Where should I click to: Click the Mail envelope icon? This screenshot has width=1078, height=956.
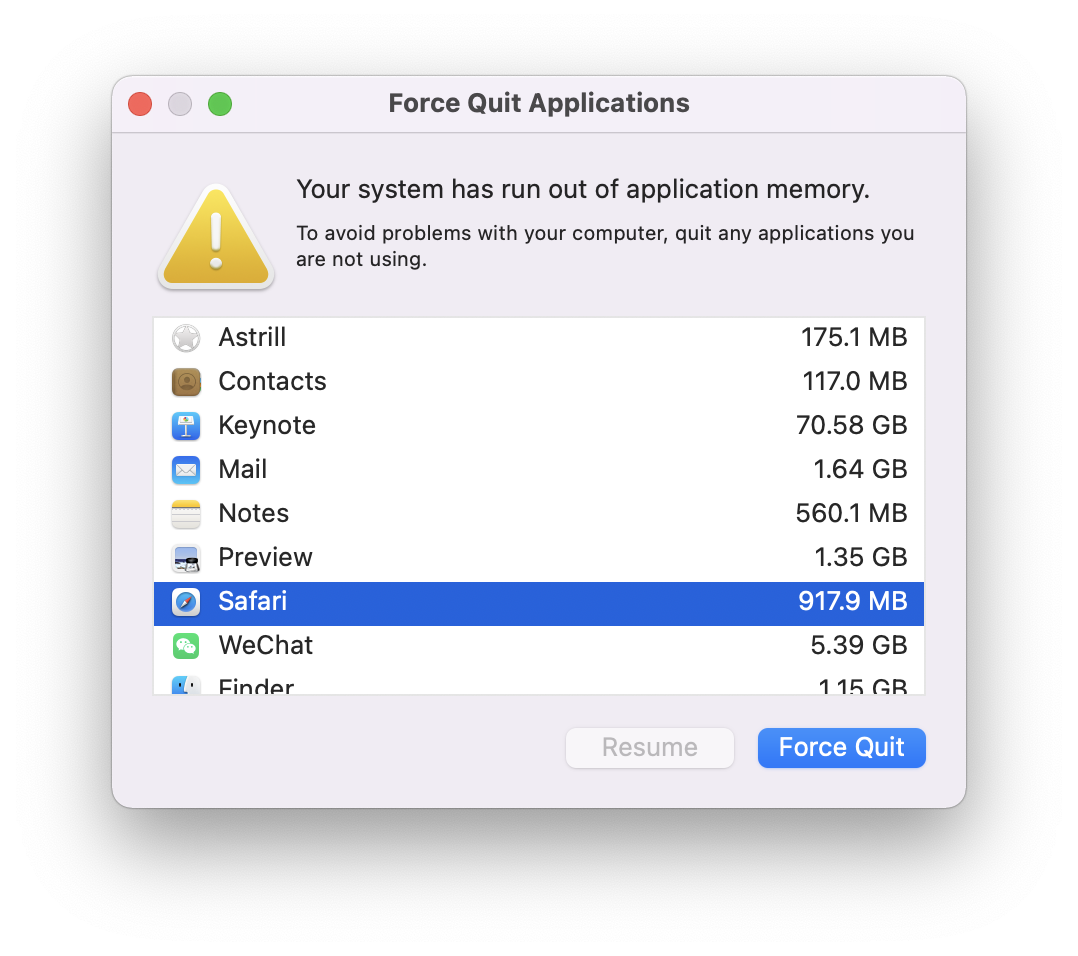pos(186,470)
